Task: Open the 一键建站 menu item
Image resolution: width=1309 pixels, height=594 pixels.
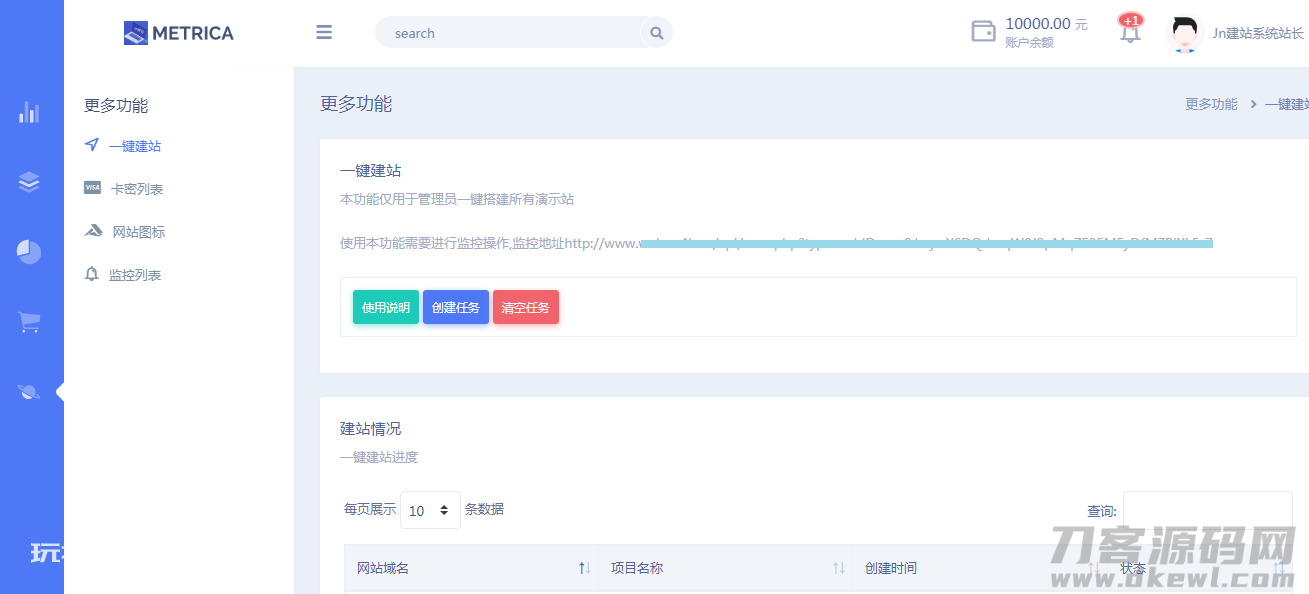Action: pos(135,146)
